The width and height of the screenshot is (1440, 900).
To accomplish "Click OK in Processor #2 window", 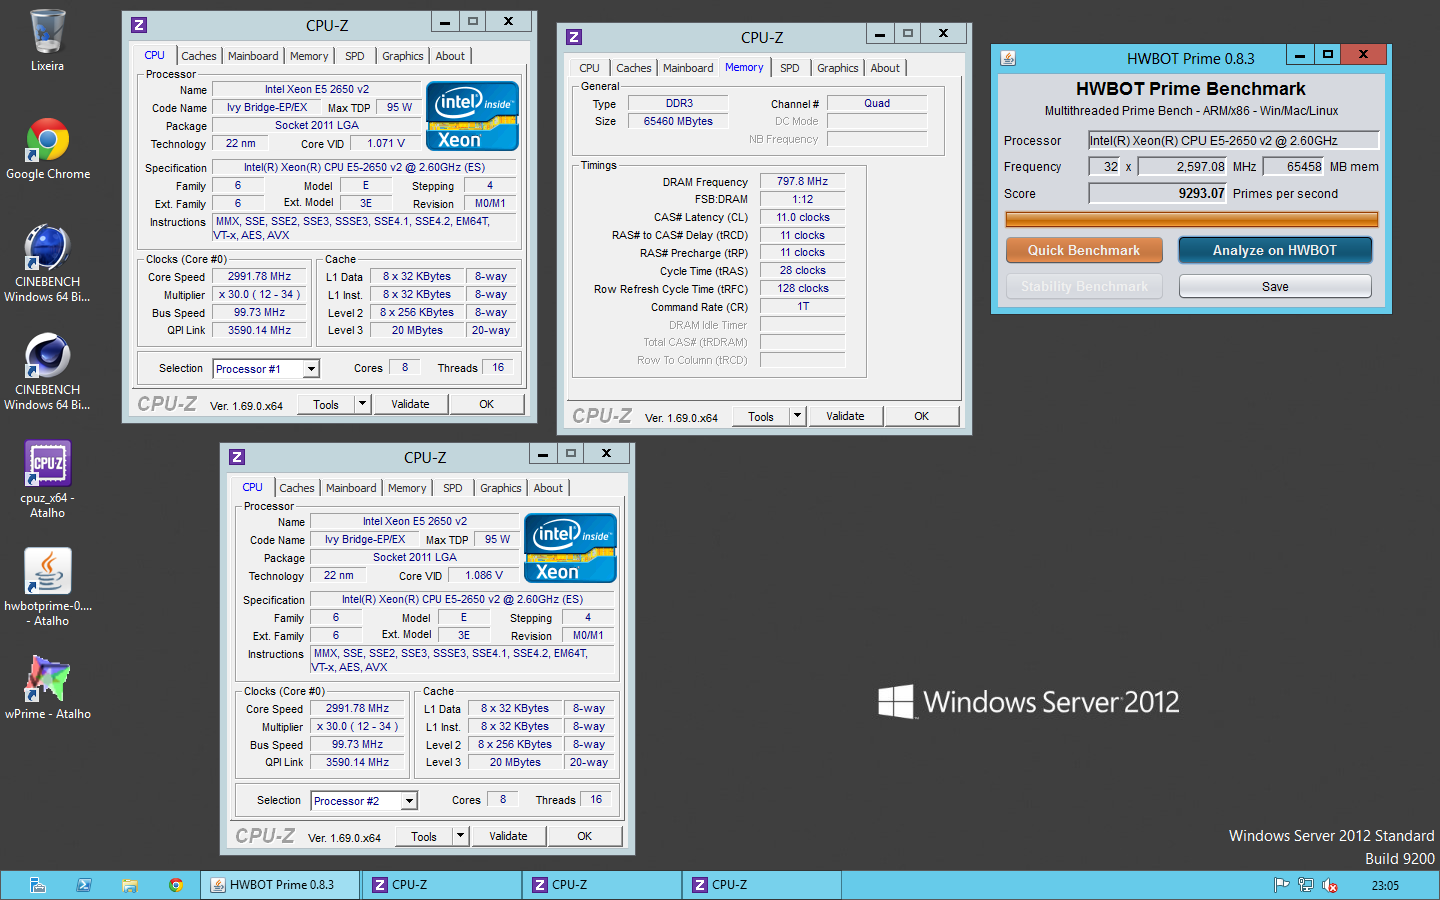I will tap(585, 836).
